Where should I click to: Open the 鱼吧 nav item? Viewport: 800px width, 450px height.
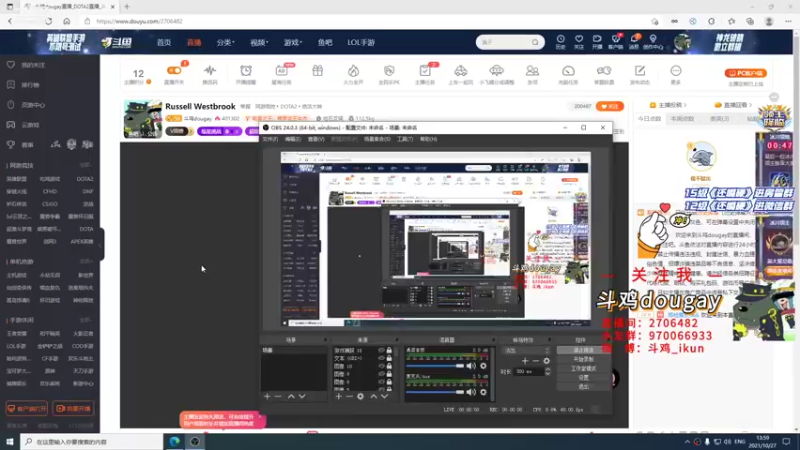325,42
